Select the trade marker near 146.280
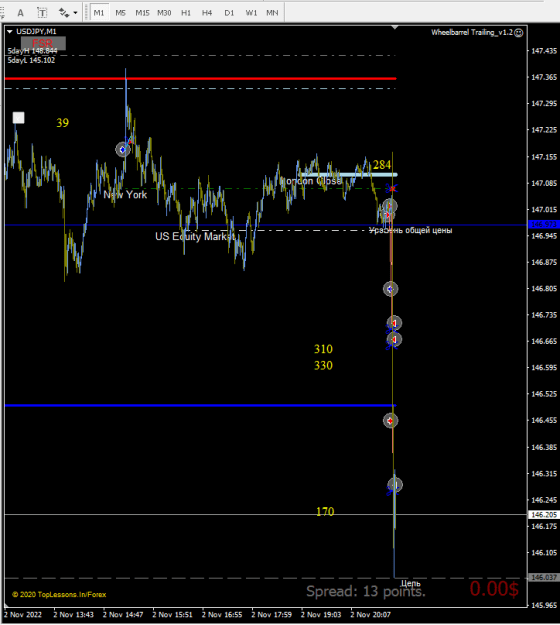 tap(395, 485)
